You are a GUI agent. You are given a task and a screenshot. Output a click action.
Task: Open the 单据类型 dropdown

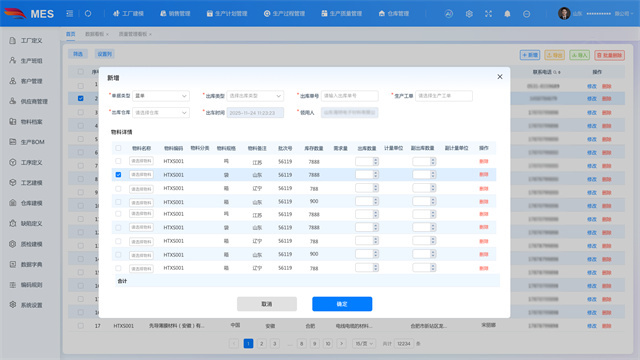[x=161, y=96]
